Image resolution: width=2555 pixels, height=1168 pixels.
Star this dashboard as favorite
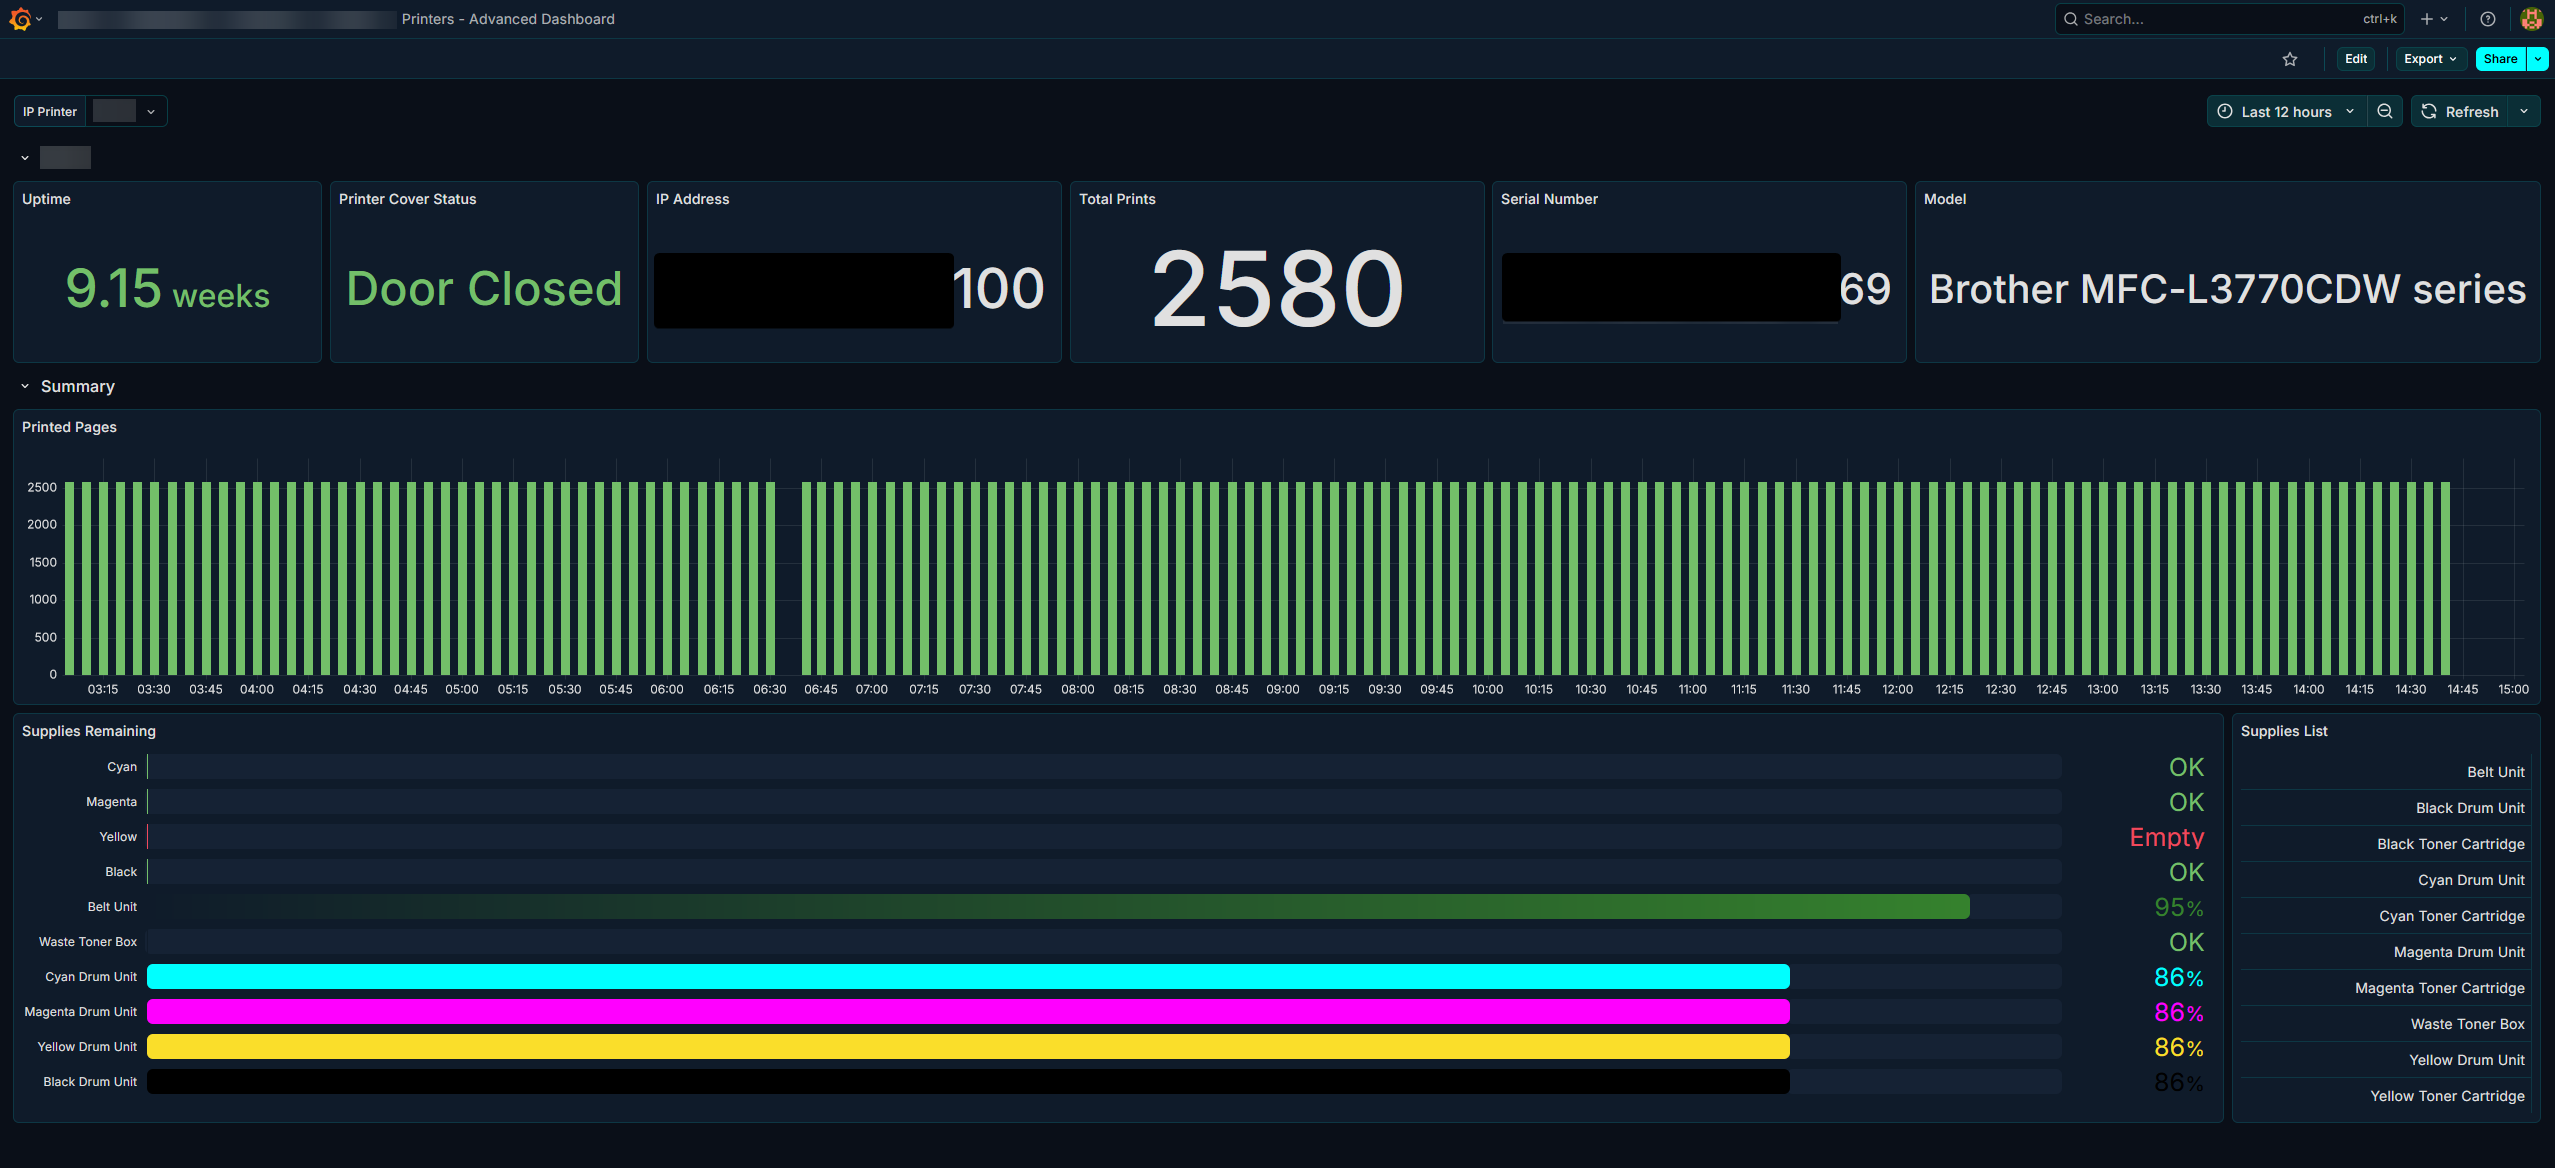click(2290, 59)
